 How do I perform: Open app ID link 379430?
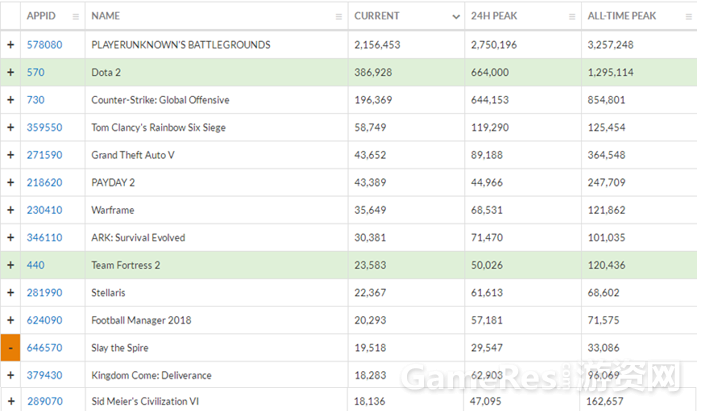[x=44, y=375]
